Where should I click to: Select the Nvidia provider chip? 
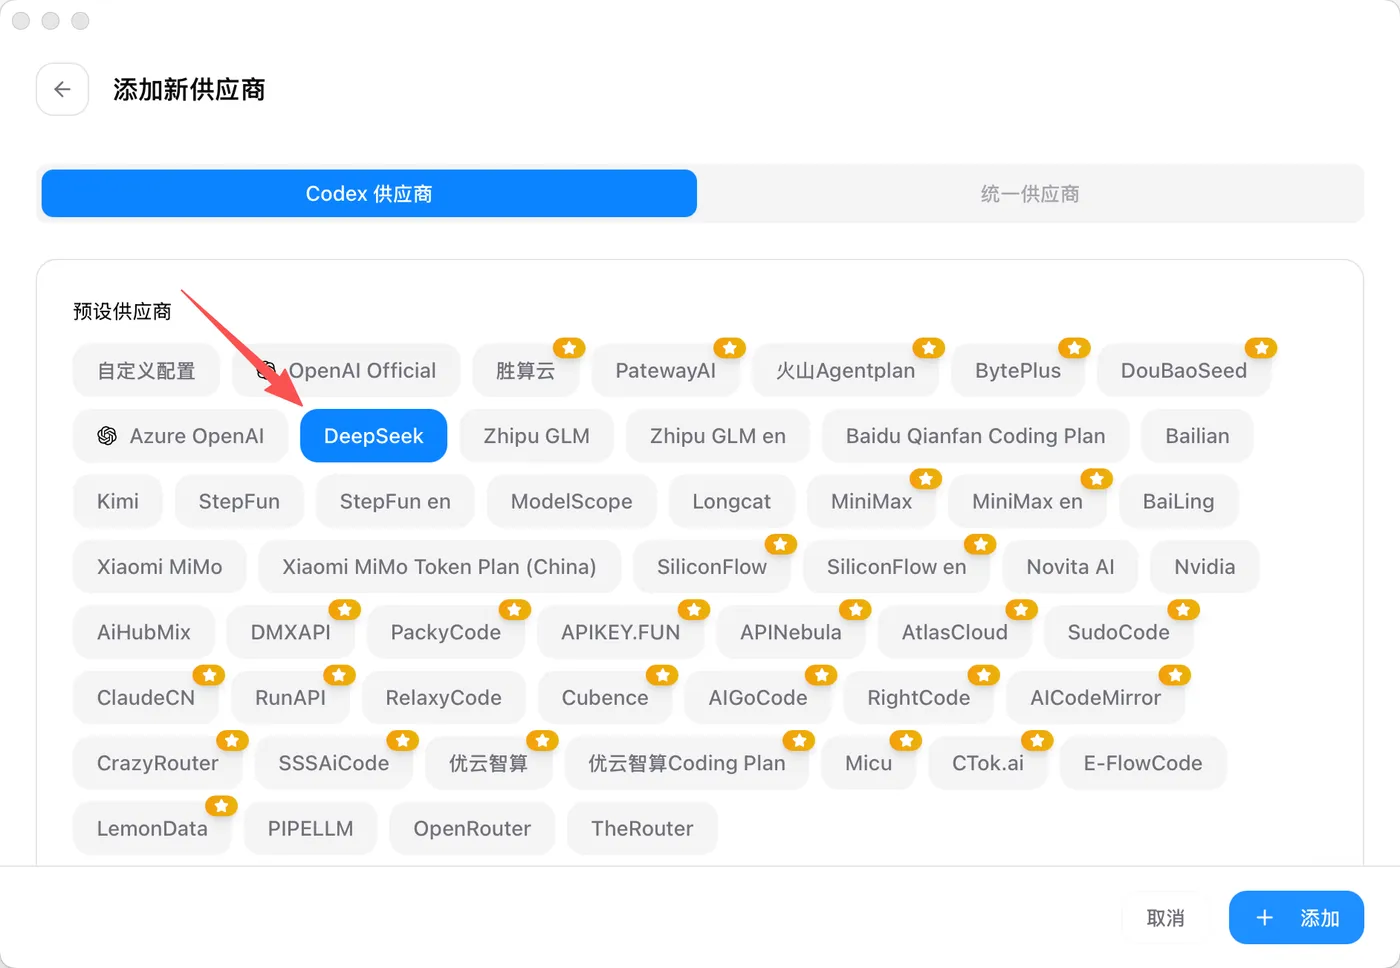1205,567
